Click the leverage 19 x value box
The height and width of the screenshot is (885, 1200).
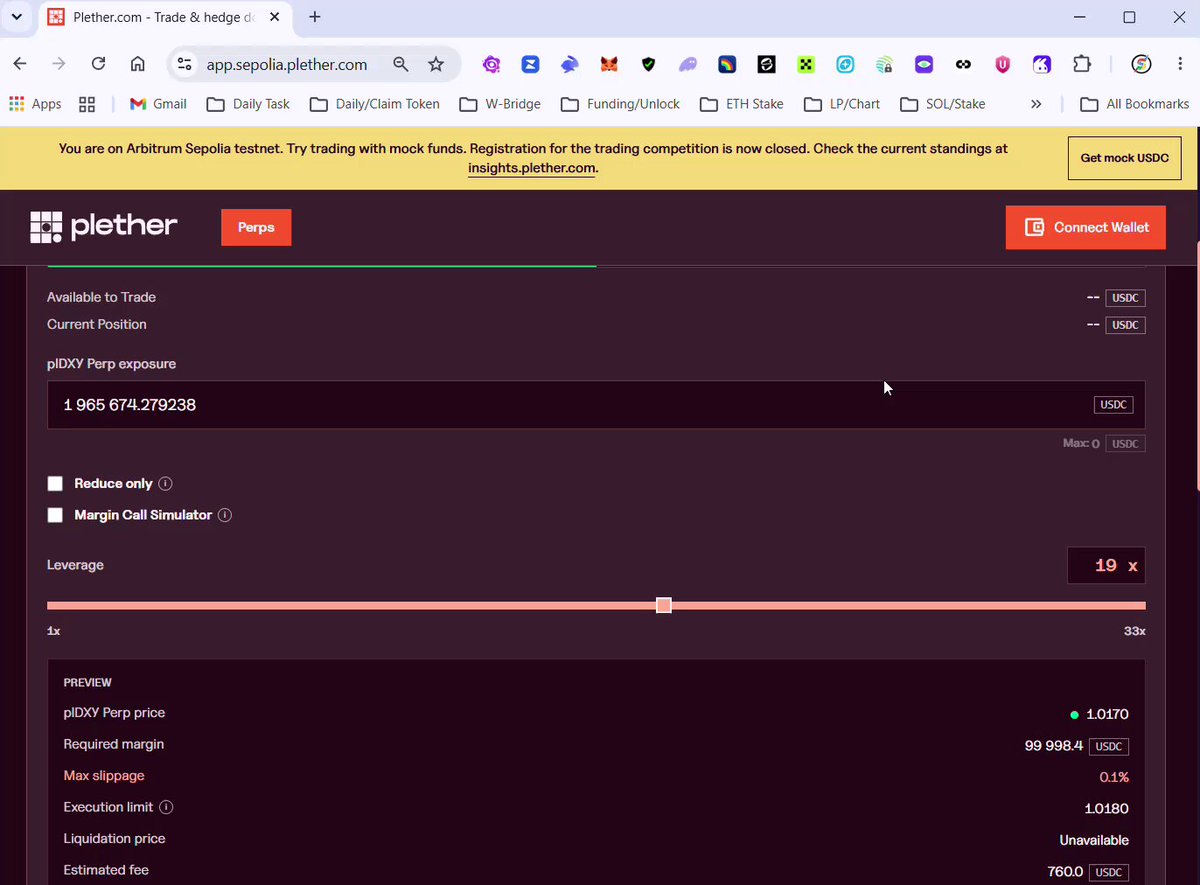1106,565
